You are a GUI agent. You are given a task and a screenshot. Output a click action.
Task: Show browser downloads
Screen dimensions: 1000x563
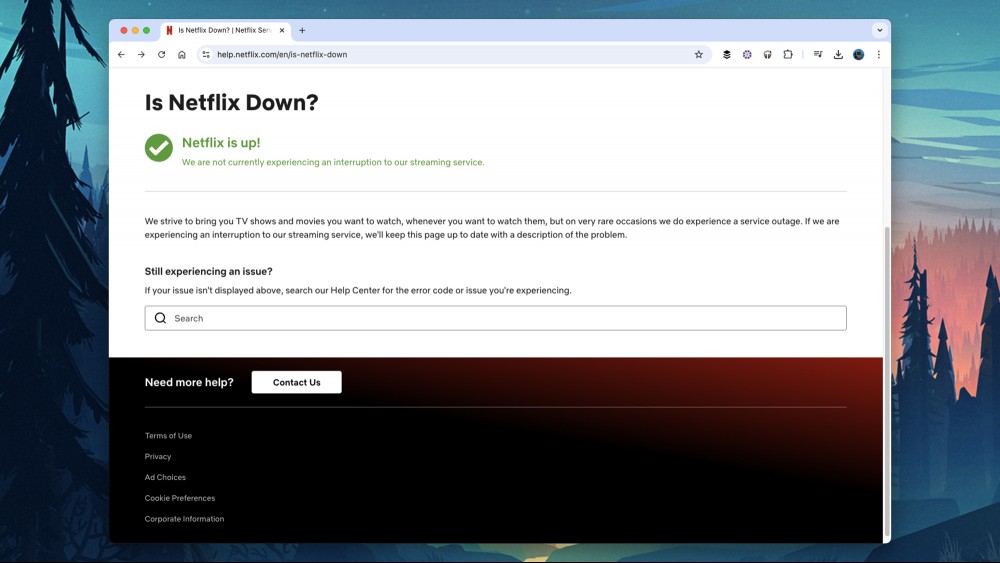pyautogui.click(x=838, y=55)
